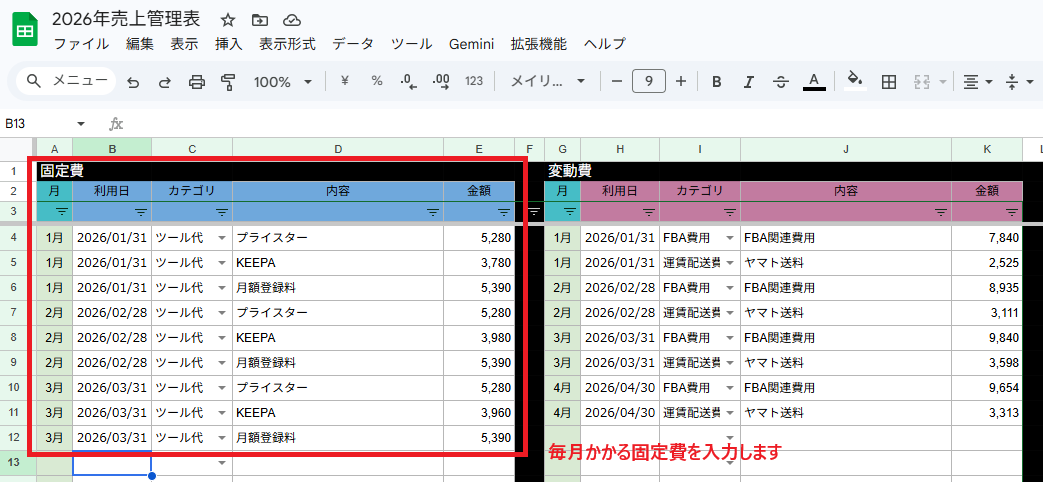
Task: Decrease font size with minus button
Action: (617, 82)
